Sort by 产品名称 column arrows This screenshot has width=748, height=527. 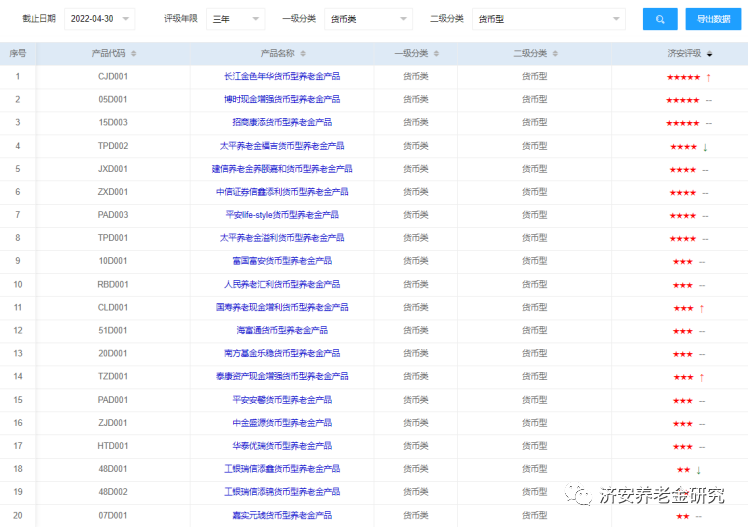pos(303,53)
